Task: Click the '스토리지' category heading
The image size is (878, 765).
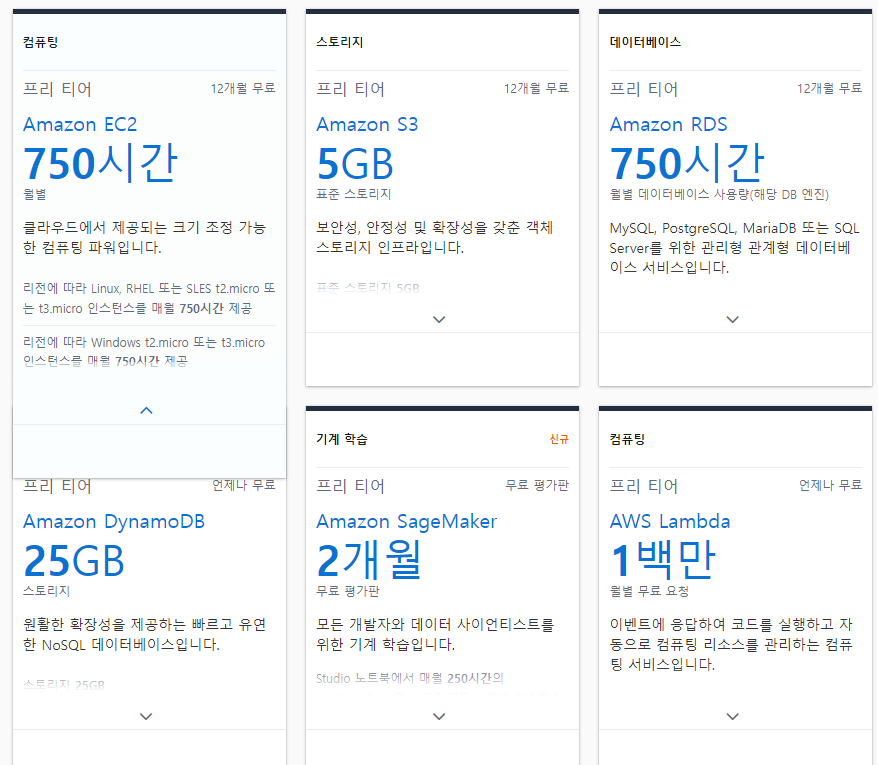Action: [340, 42]
